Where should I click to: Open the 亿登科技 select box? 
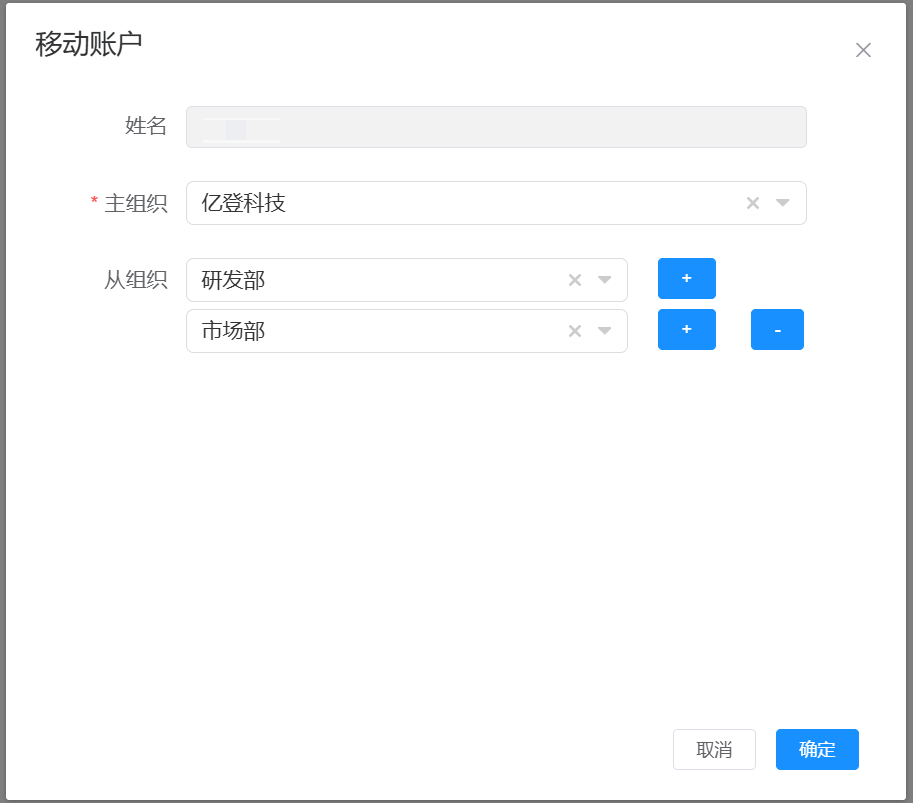click(460, 203)
